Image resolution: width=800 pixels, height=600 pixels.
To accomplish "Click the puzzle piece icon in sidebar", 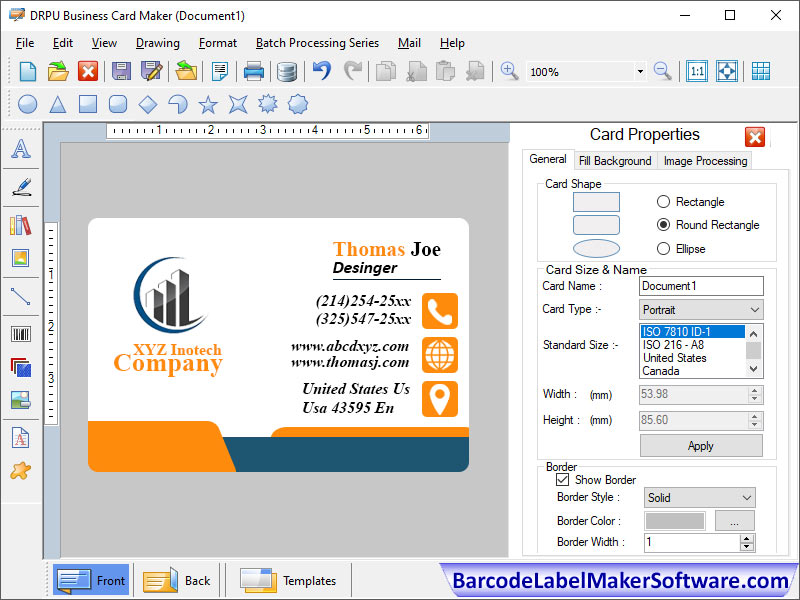I will tap(20, 471).
